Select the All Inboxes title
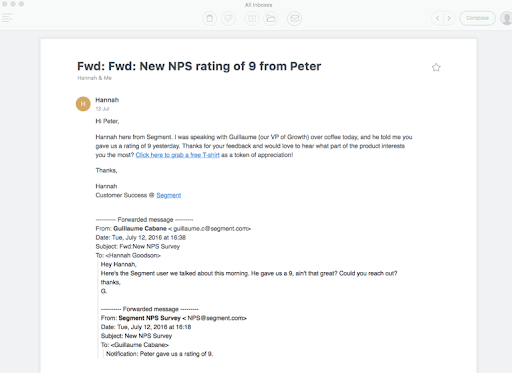This screenshot has width=512, height=373. [x=258, y=5]
